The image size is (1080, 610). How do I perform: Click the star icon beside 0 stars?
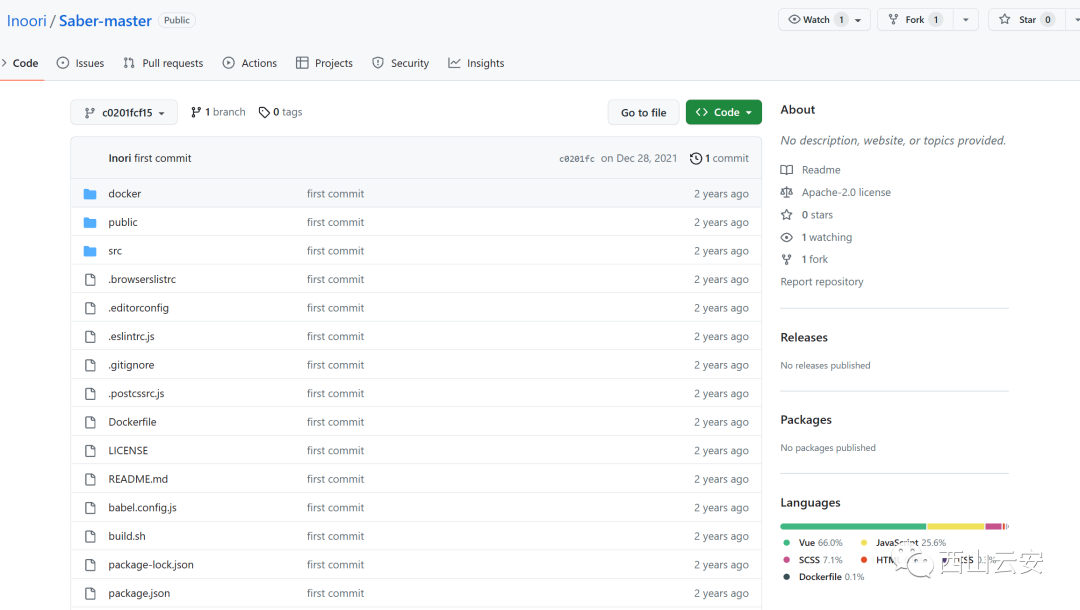pos(787,215)
